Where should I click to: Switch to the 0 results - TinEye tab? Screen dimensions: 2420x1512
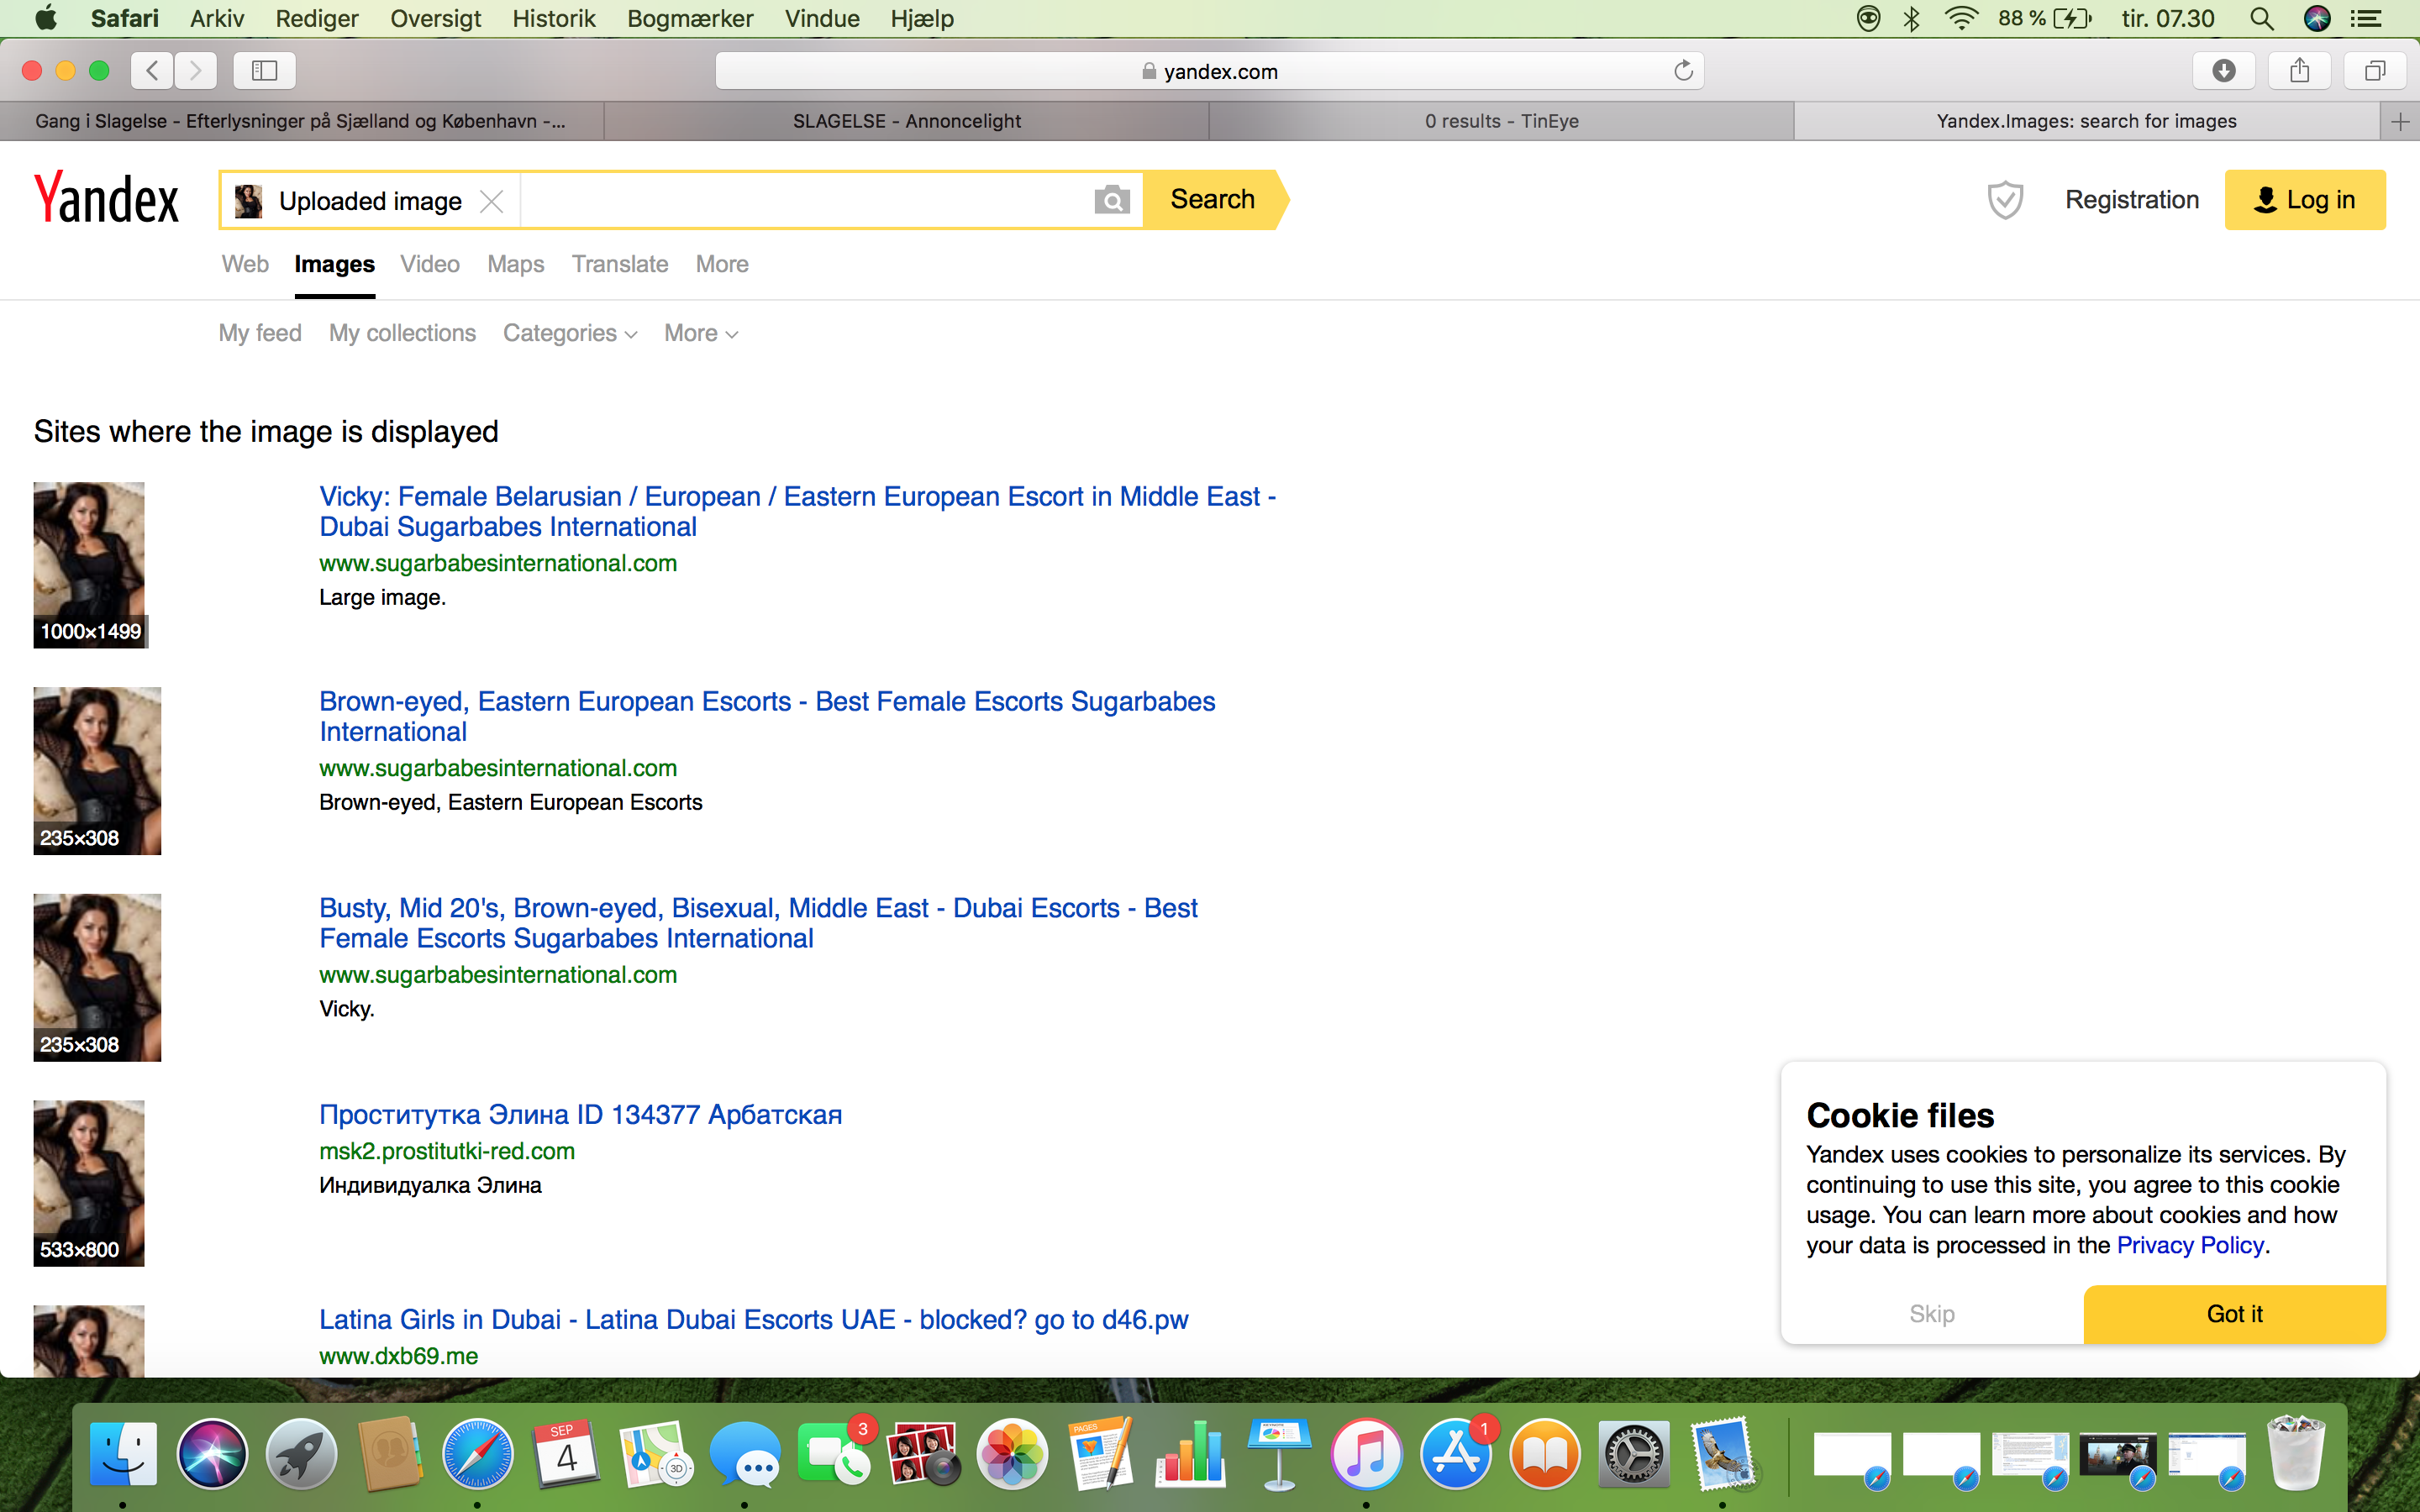click(1501, 121)
